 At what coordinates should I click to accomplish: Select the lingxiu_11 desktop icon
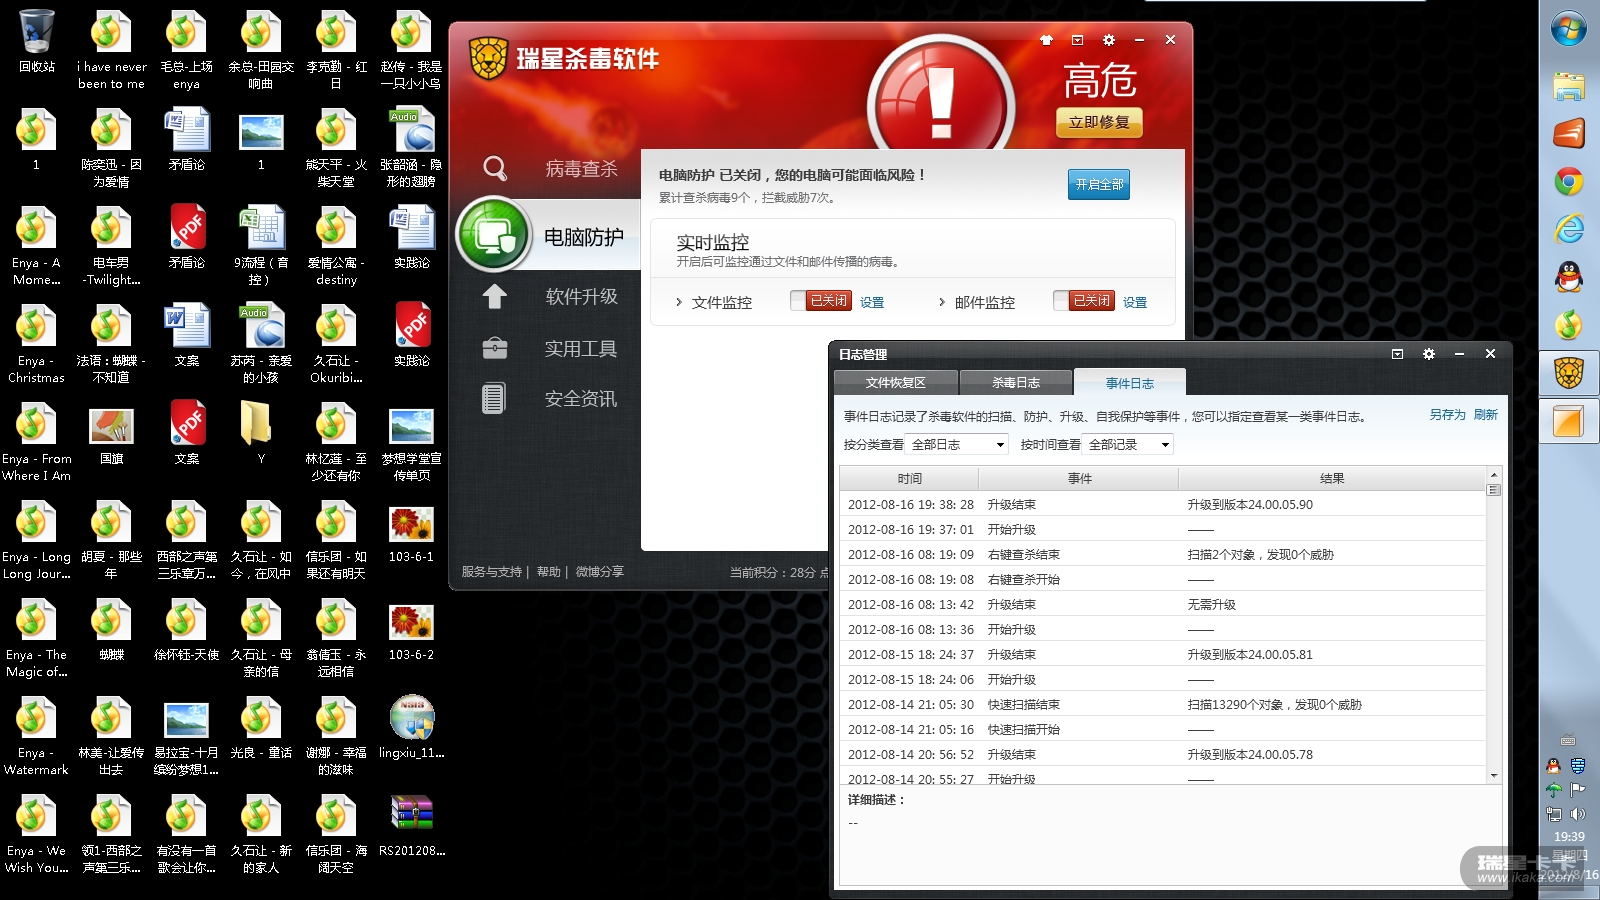412,728
